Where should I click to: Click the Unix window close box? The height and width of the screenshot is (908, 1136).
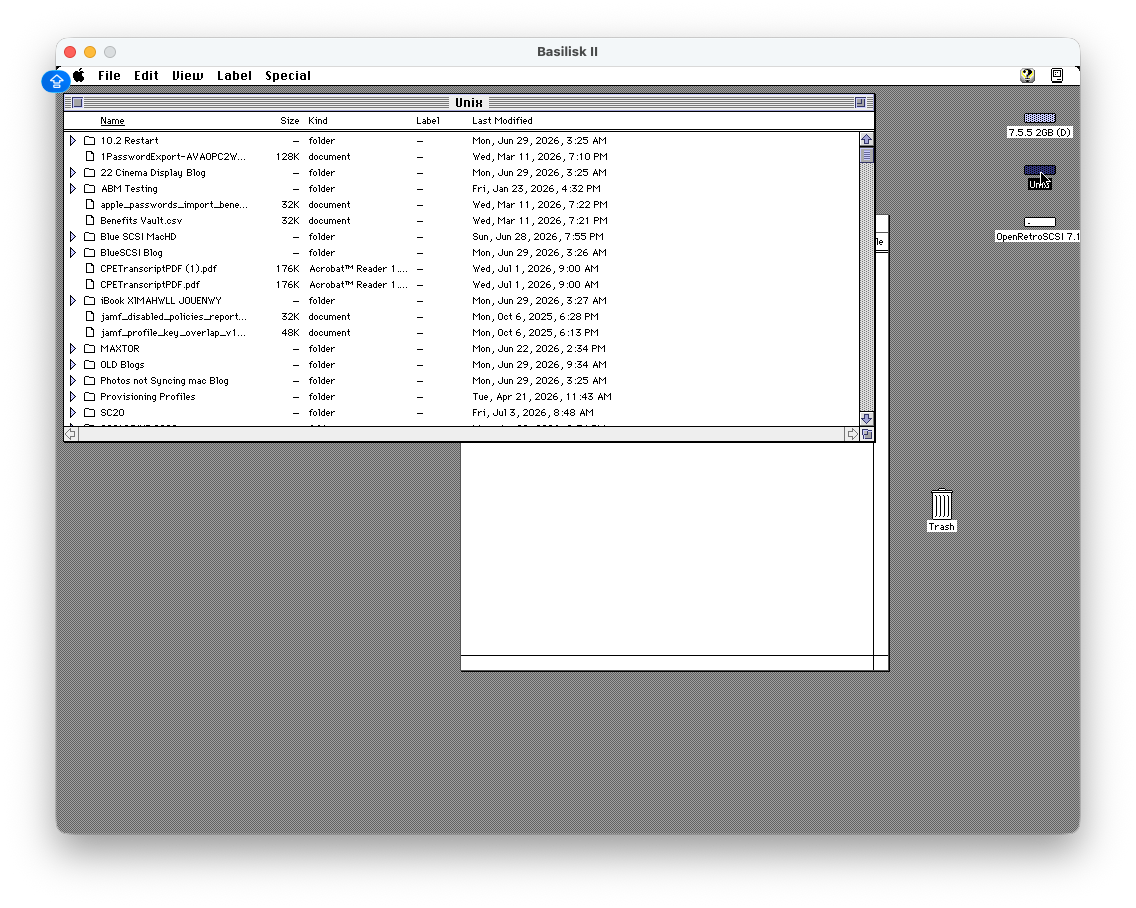coord(78,103)
